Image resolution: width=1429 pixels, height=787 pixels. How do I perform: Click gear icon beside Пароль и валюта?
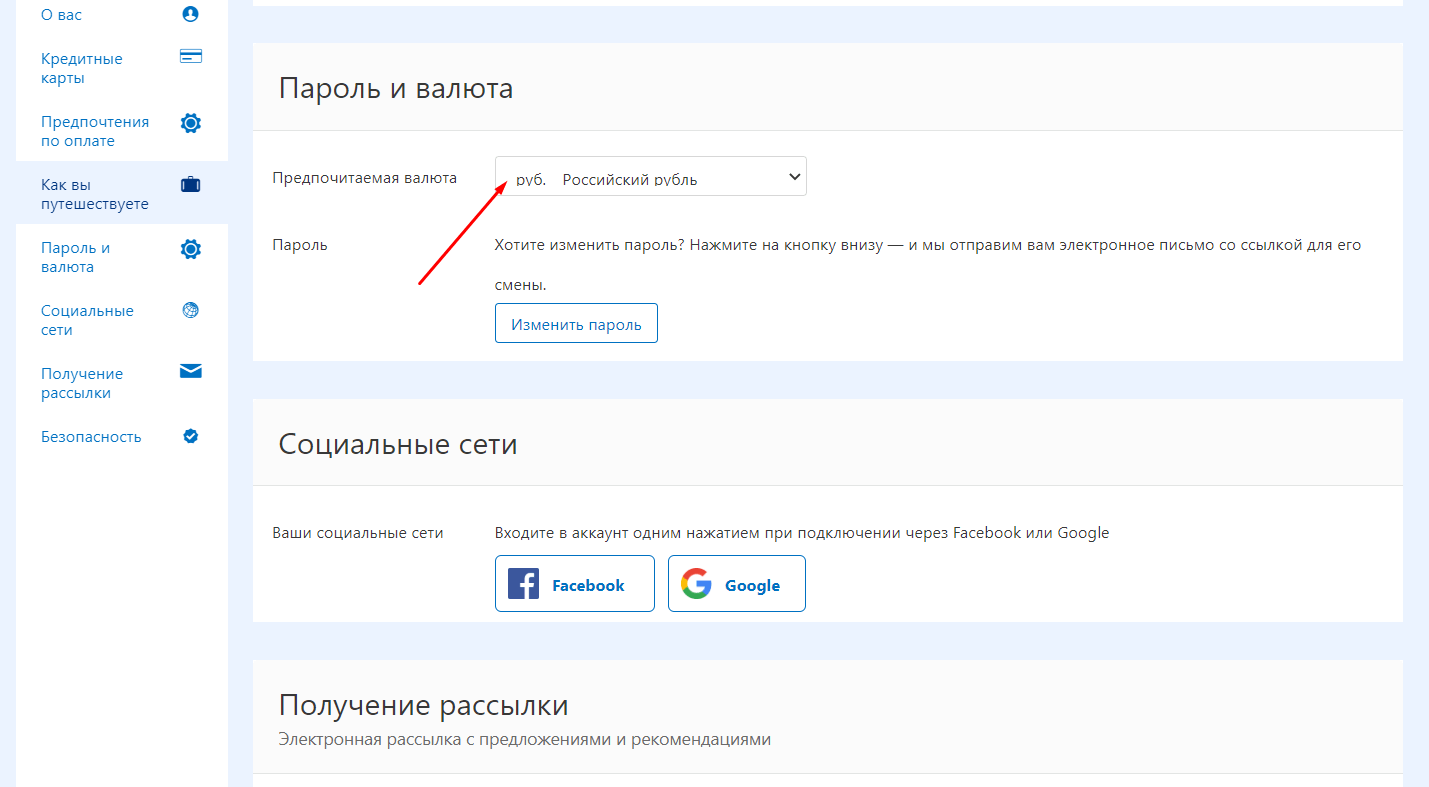(x=190, y=249)
